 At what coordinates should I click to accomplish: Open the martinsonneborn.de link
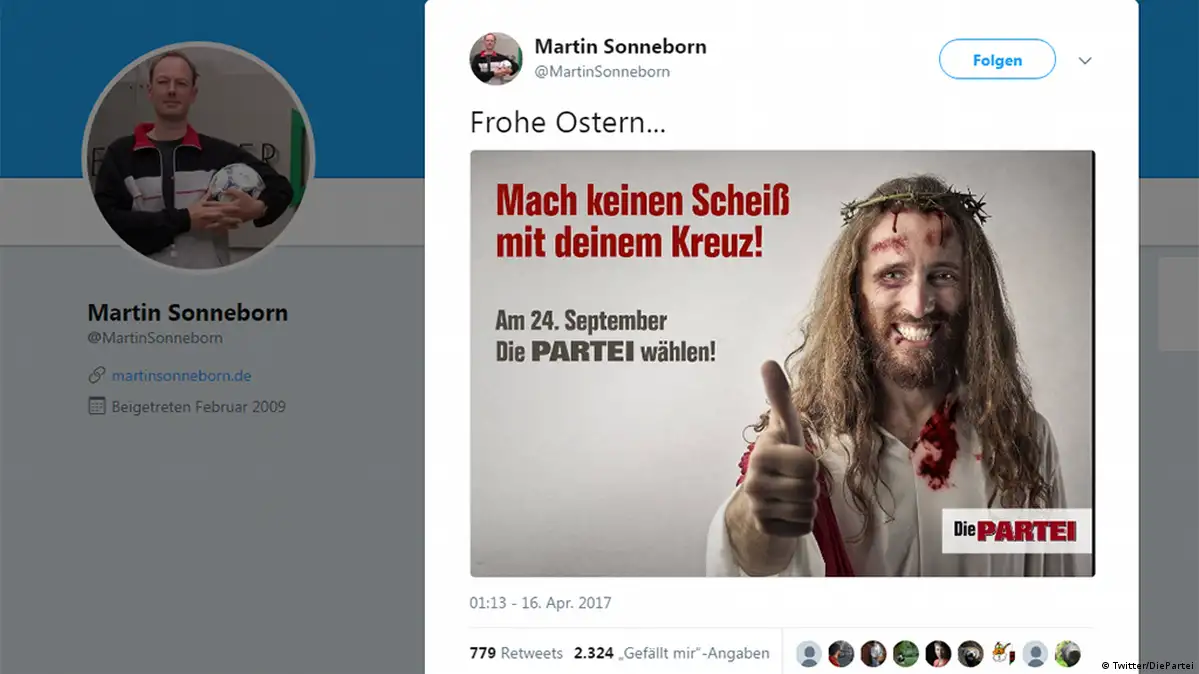click(x=181, y=376)
